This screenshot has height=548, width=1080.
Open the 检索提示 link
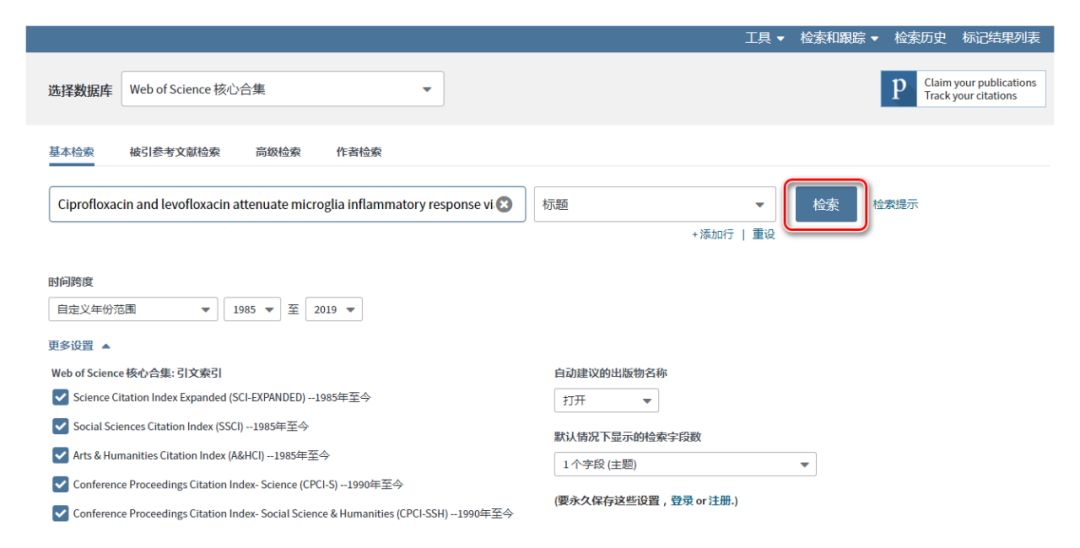click(895, 204)
